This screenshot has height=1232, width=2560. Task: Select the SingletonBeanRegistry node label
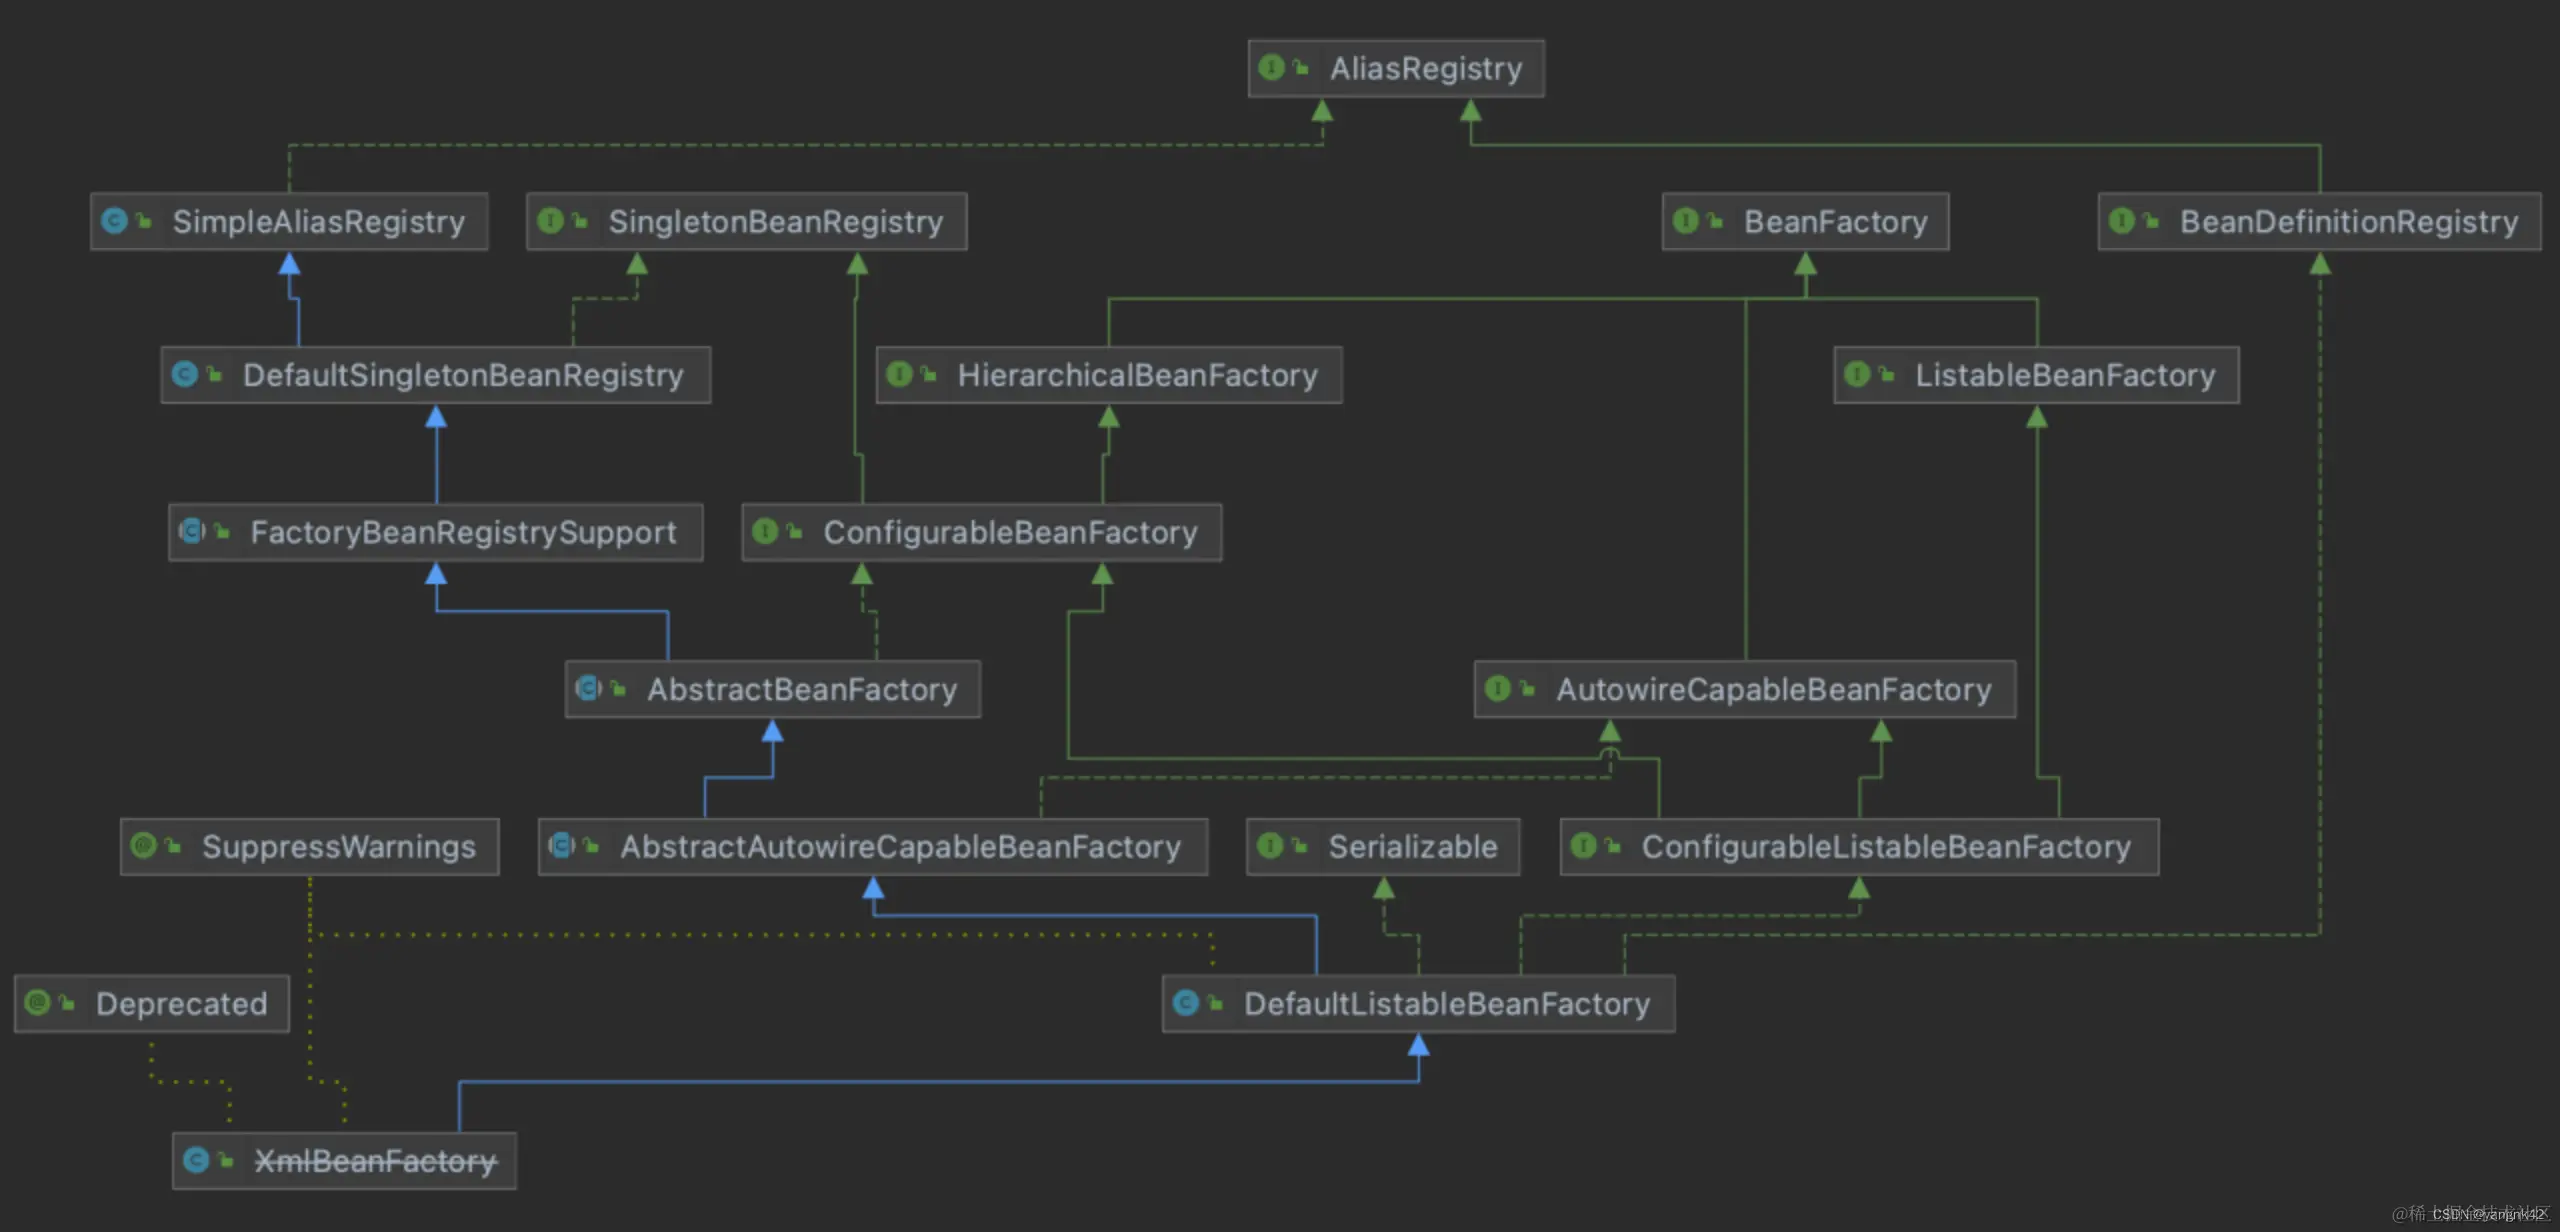pos(775,222)
